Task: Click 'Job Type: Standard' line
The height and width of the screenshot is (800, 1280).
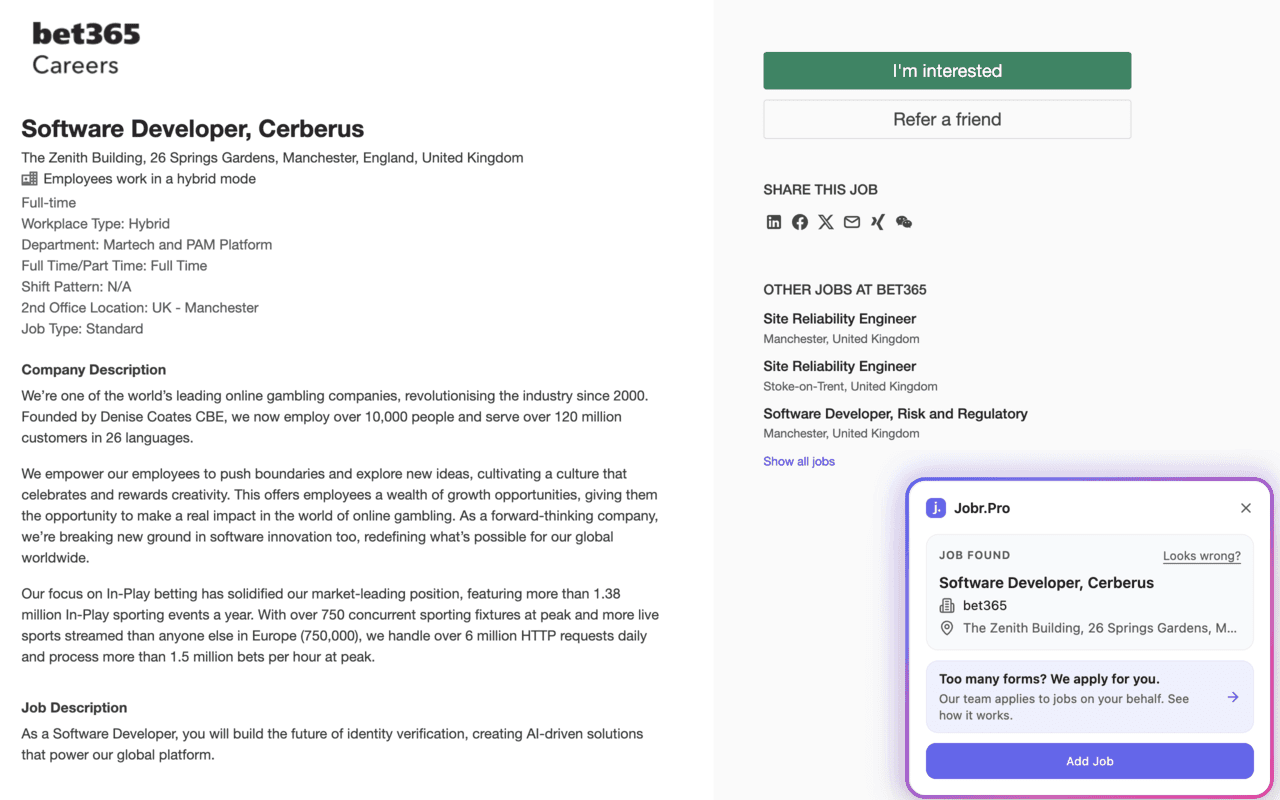Action: pos(82,329)
